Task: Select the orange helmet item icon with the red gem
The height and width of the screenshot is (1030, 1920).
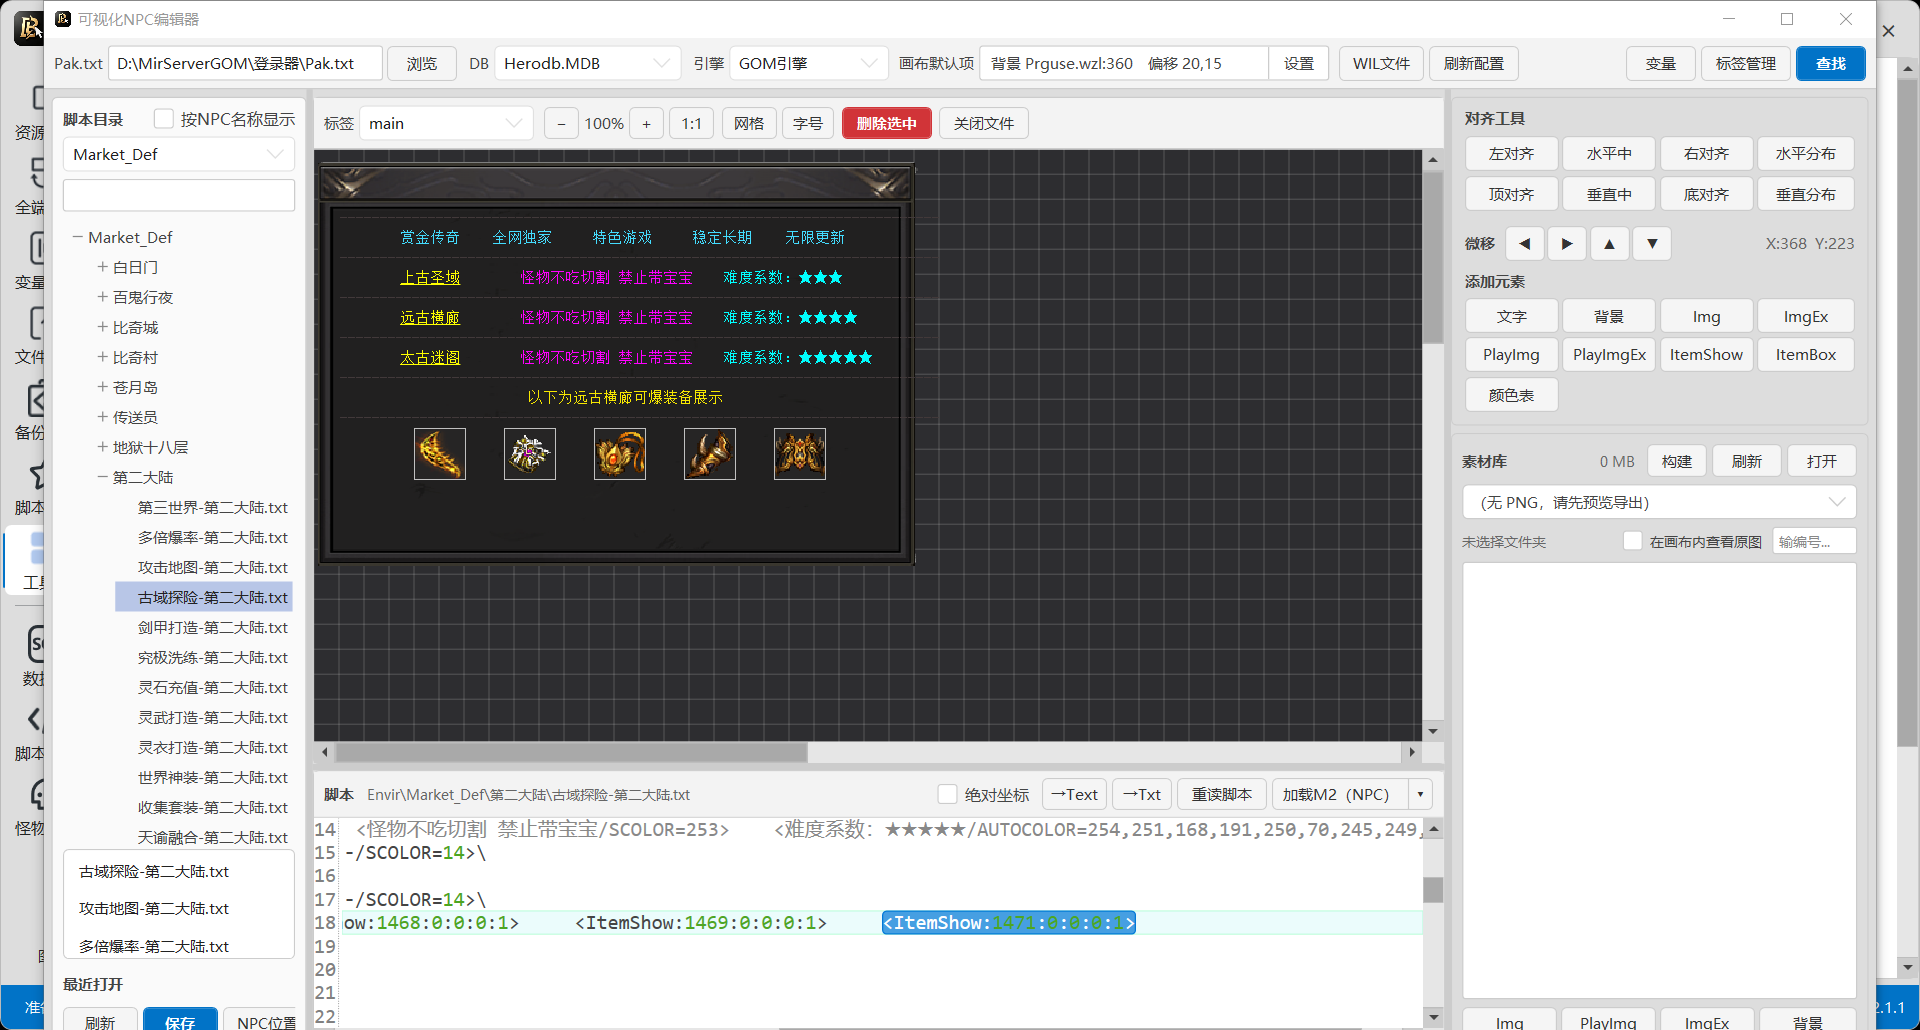Action: pos(620,454)
